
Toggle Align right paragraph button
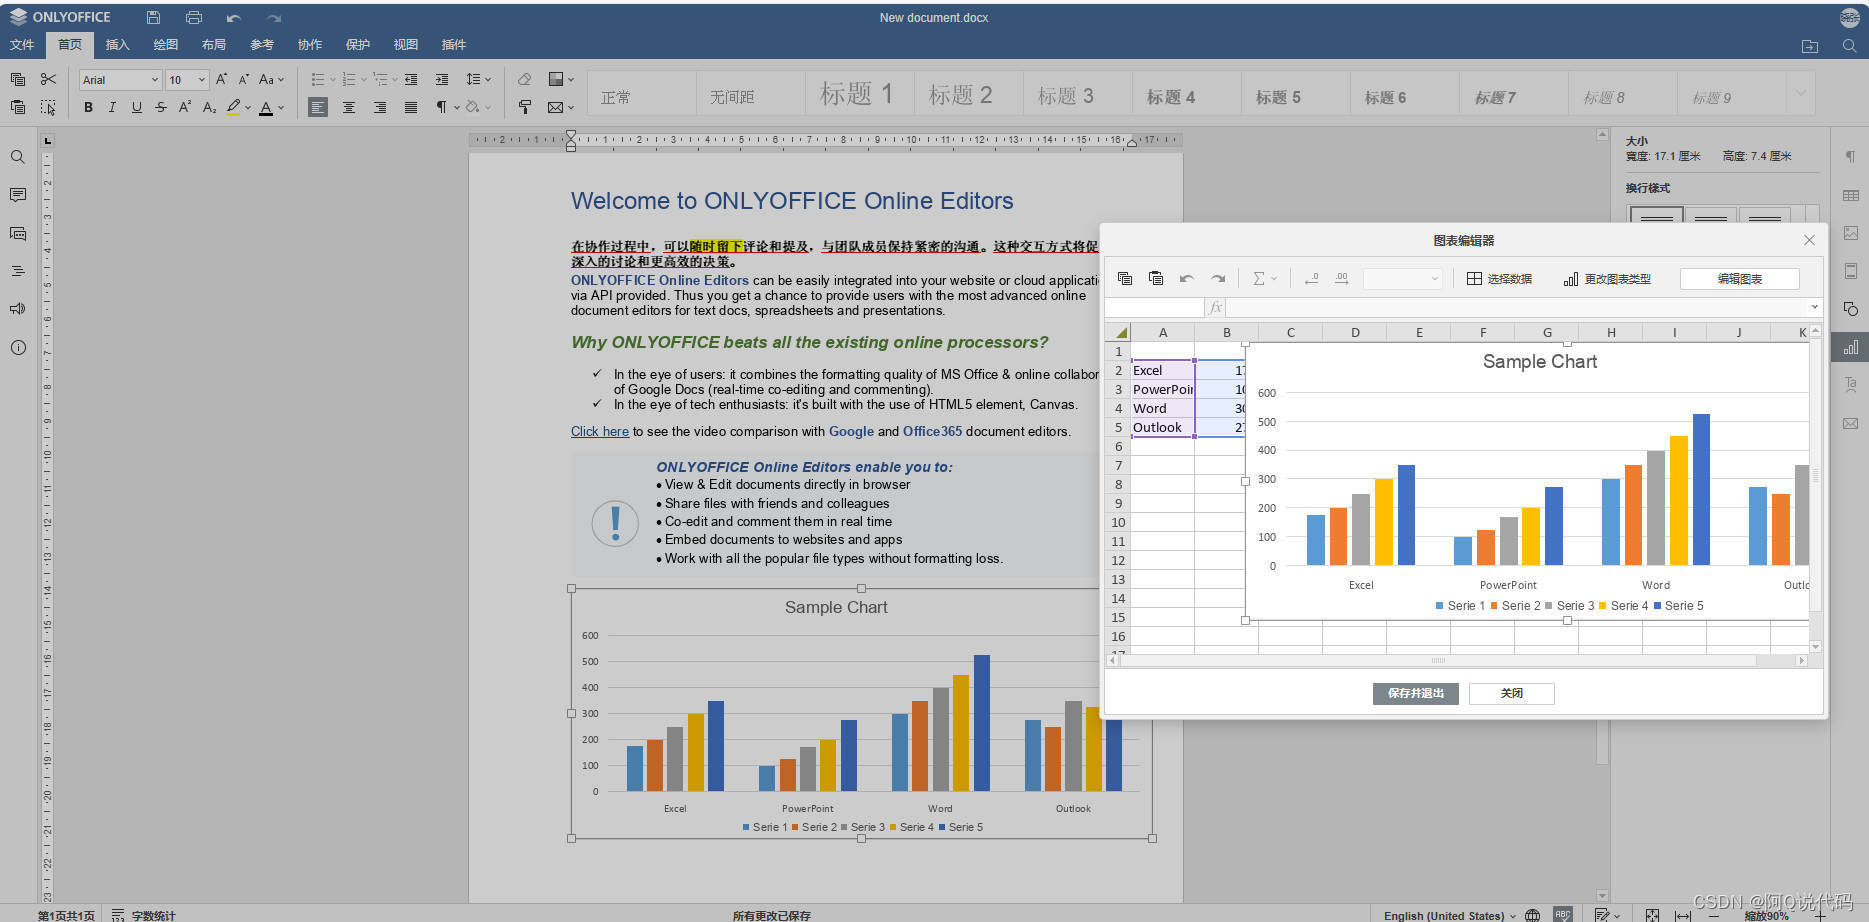pos(380,107)
